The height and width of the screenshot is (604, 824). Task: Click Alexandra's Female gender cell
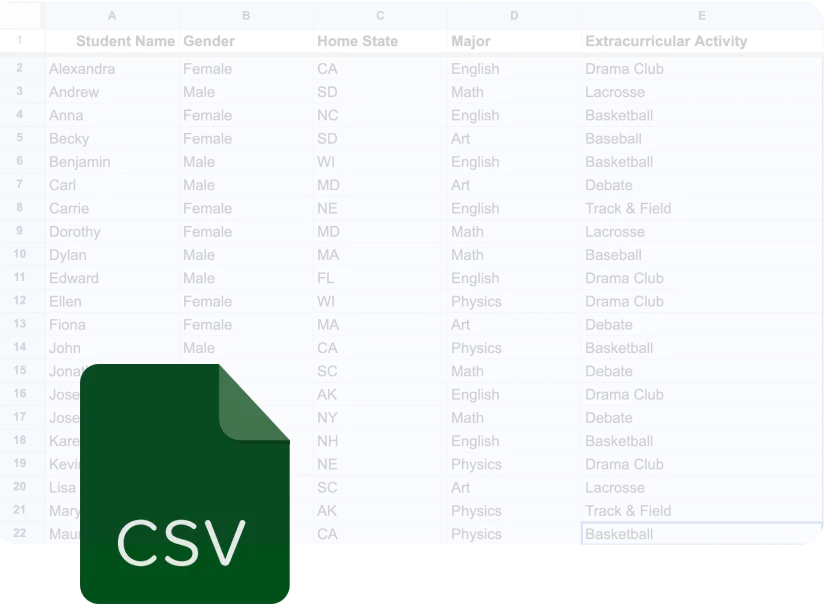[246, 69]
